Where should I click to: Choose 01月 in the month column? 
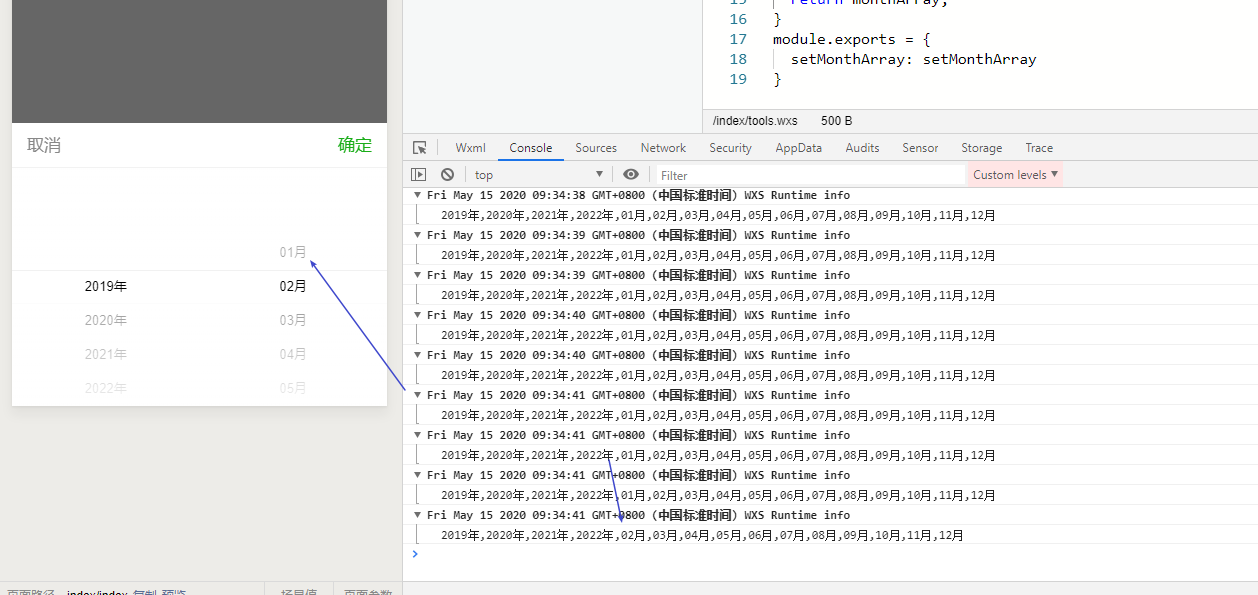[293, 252]
